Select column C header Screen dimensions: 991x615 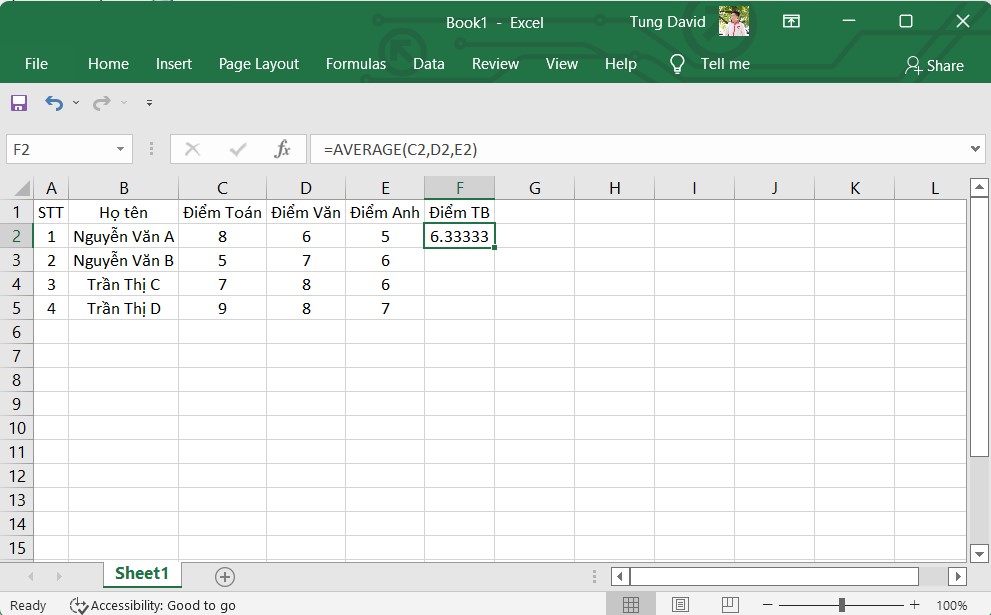[222, 188]
